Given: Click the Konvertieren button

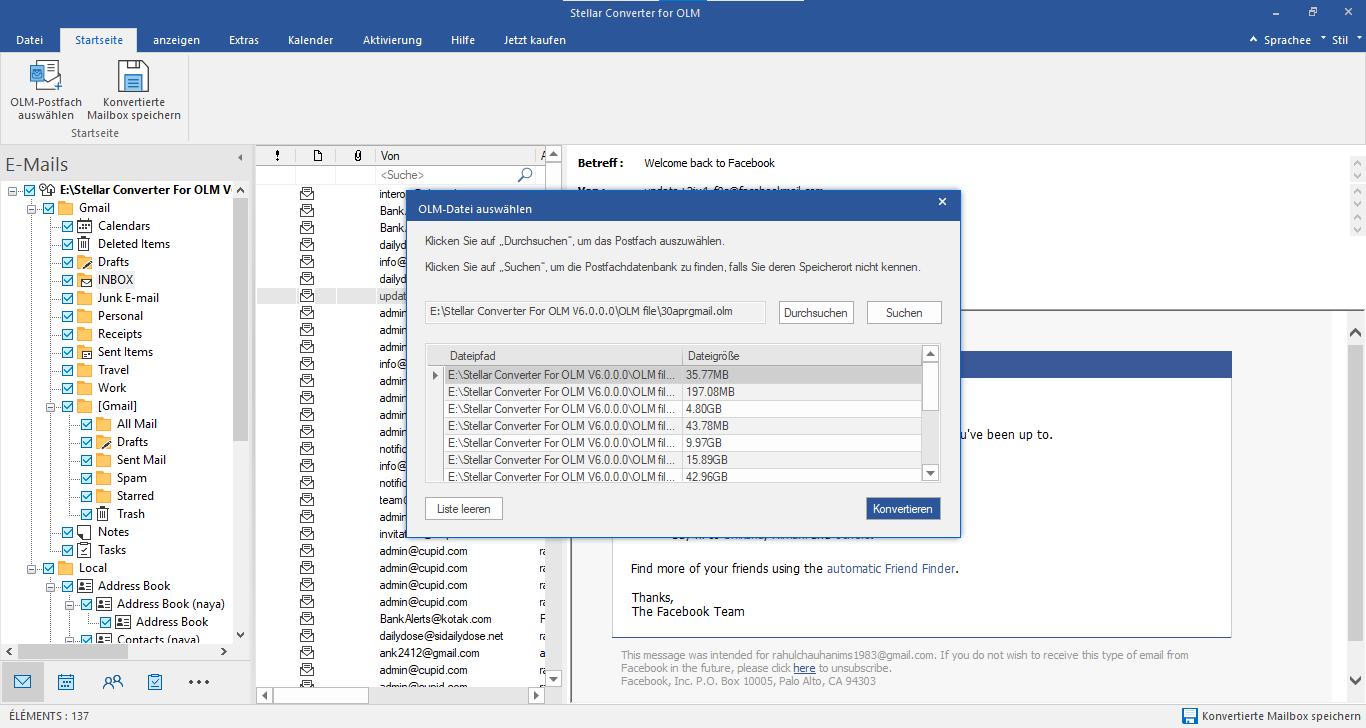Looking at the screenshot, I should (902, 509).
